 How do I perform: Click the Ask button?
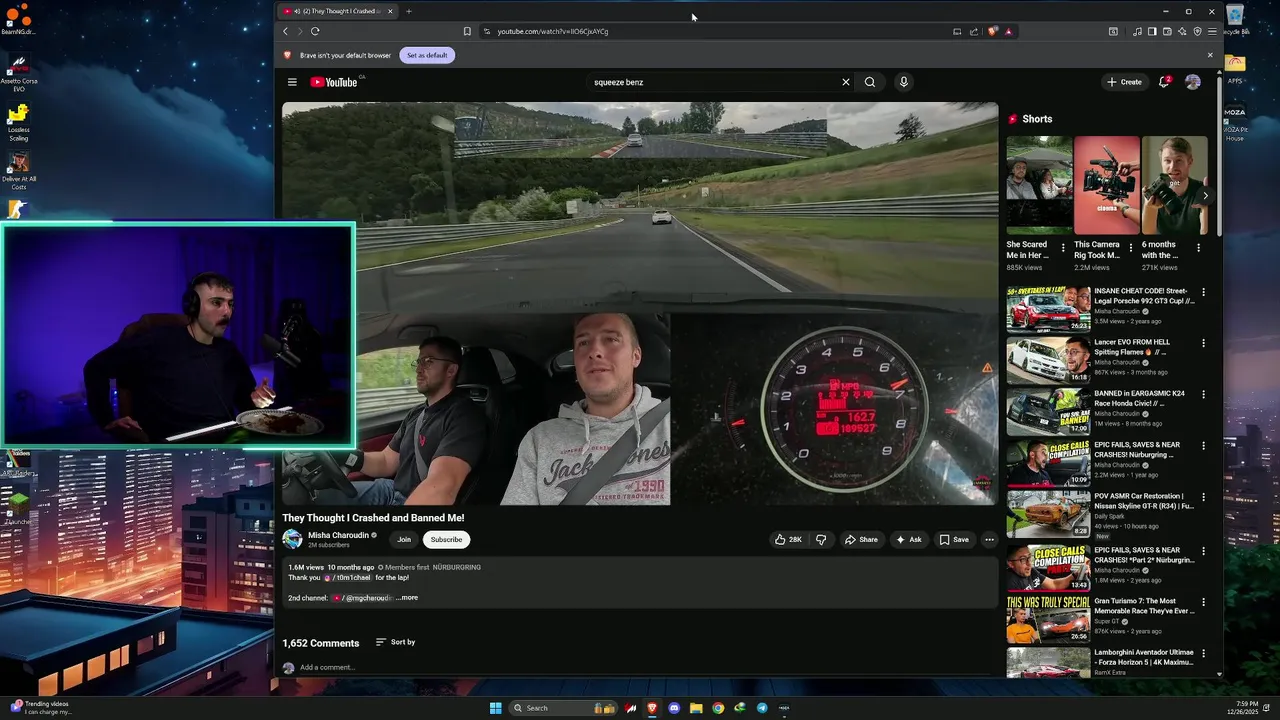point(909,539)
